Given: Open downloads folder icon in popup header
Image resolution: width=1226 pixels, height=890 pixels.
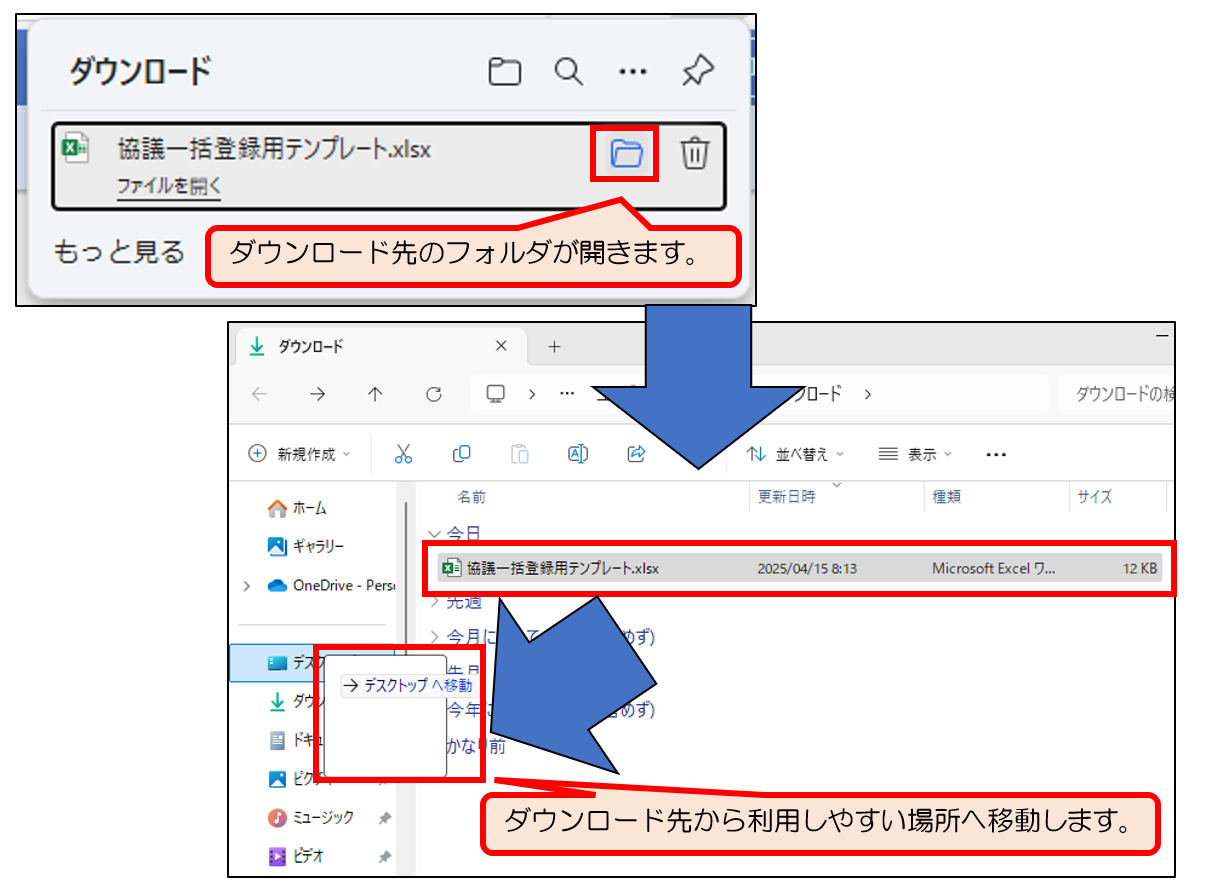Looking at the screenshot, I should pyautogui.click(x=505, y=72).
